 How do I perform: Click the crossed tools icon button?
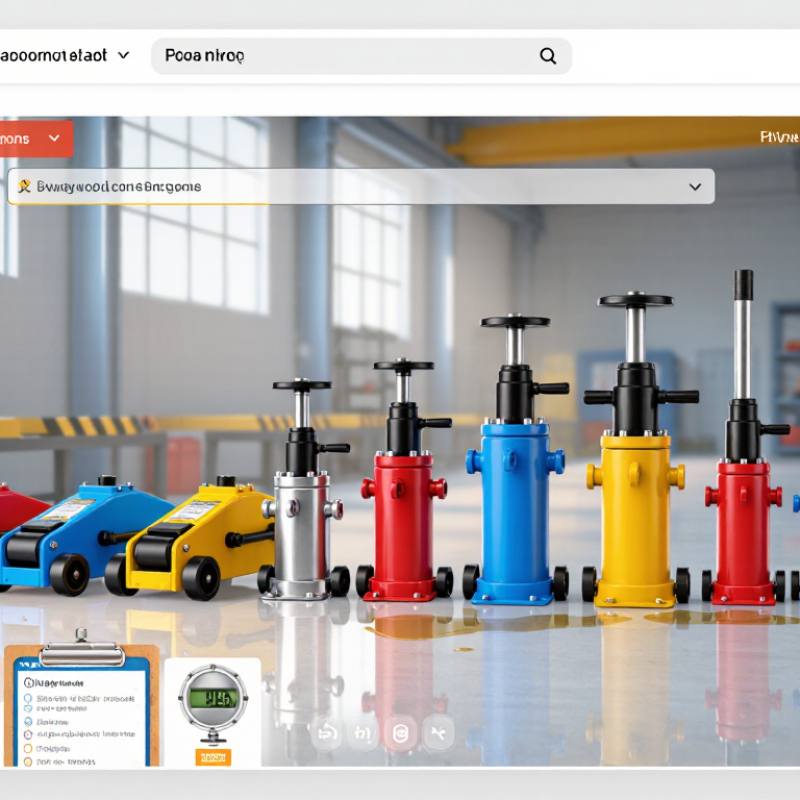coord(438,734)
